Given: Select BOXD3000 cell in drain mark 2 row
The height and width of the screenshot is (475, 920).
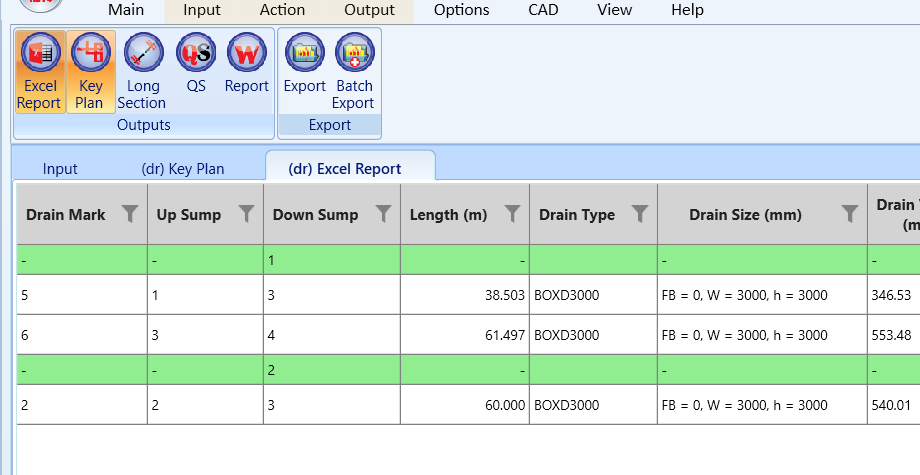Looking at the screenshot, I should point(593,405).
